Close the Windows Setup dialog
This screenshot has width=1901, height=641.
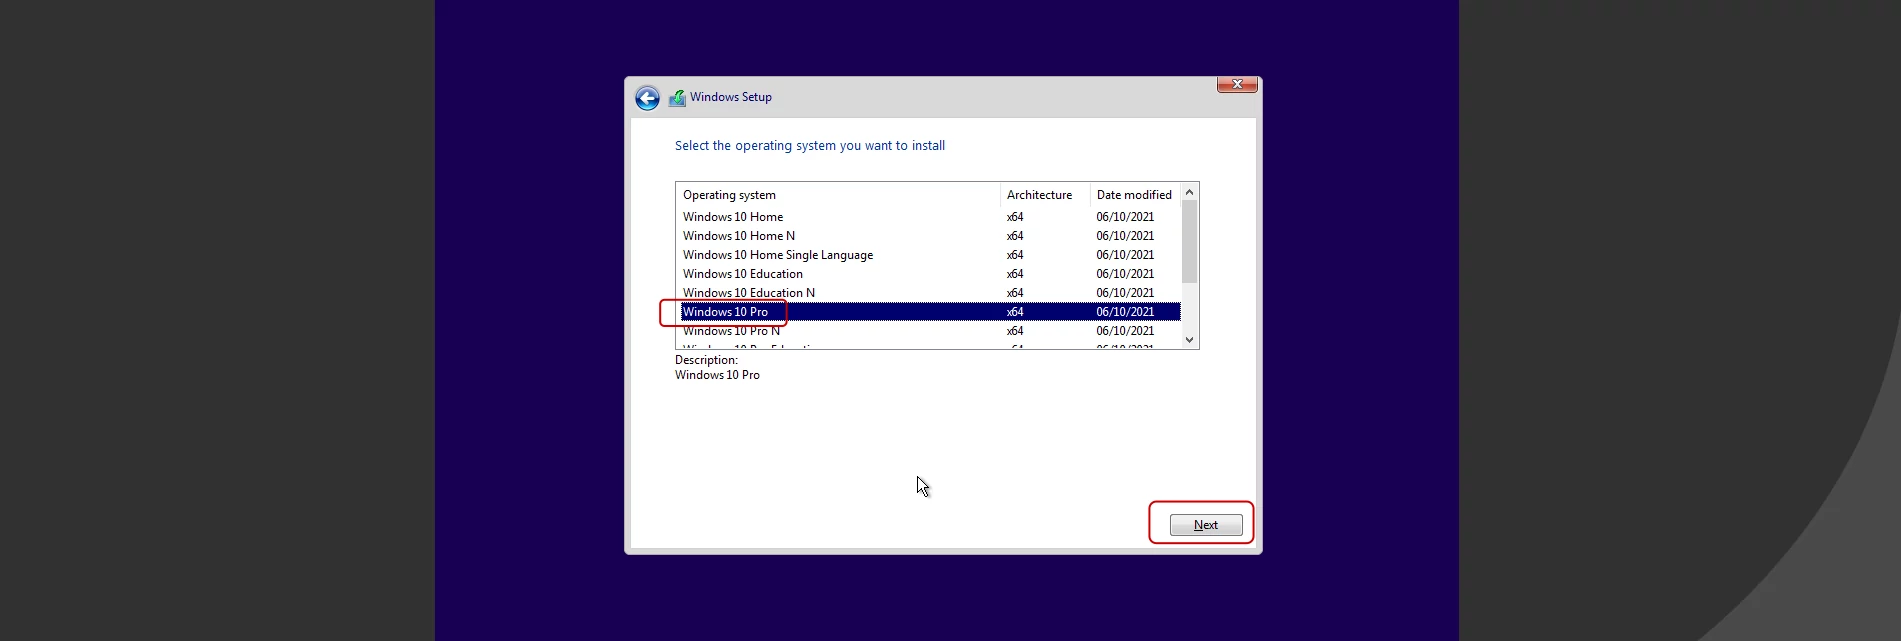click(x=1237, y=85)
